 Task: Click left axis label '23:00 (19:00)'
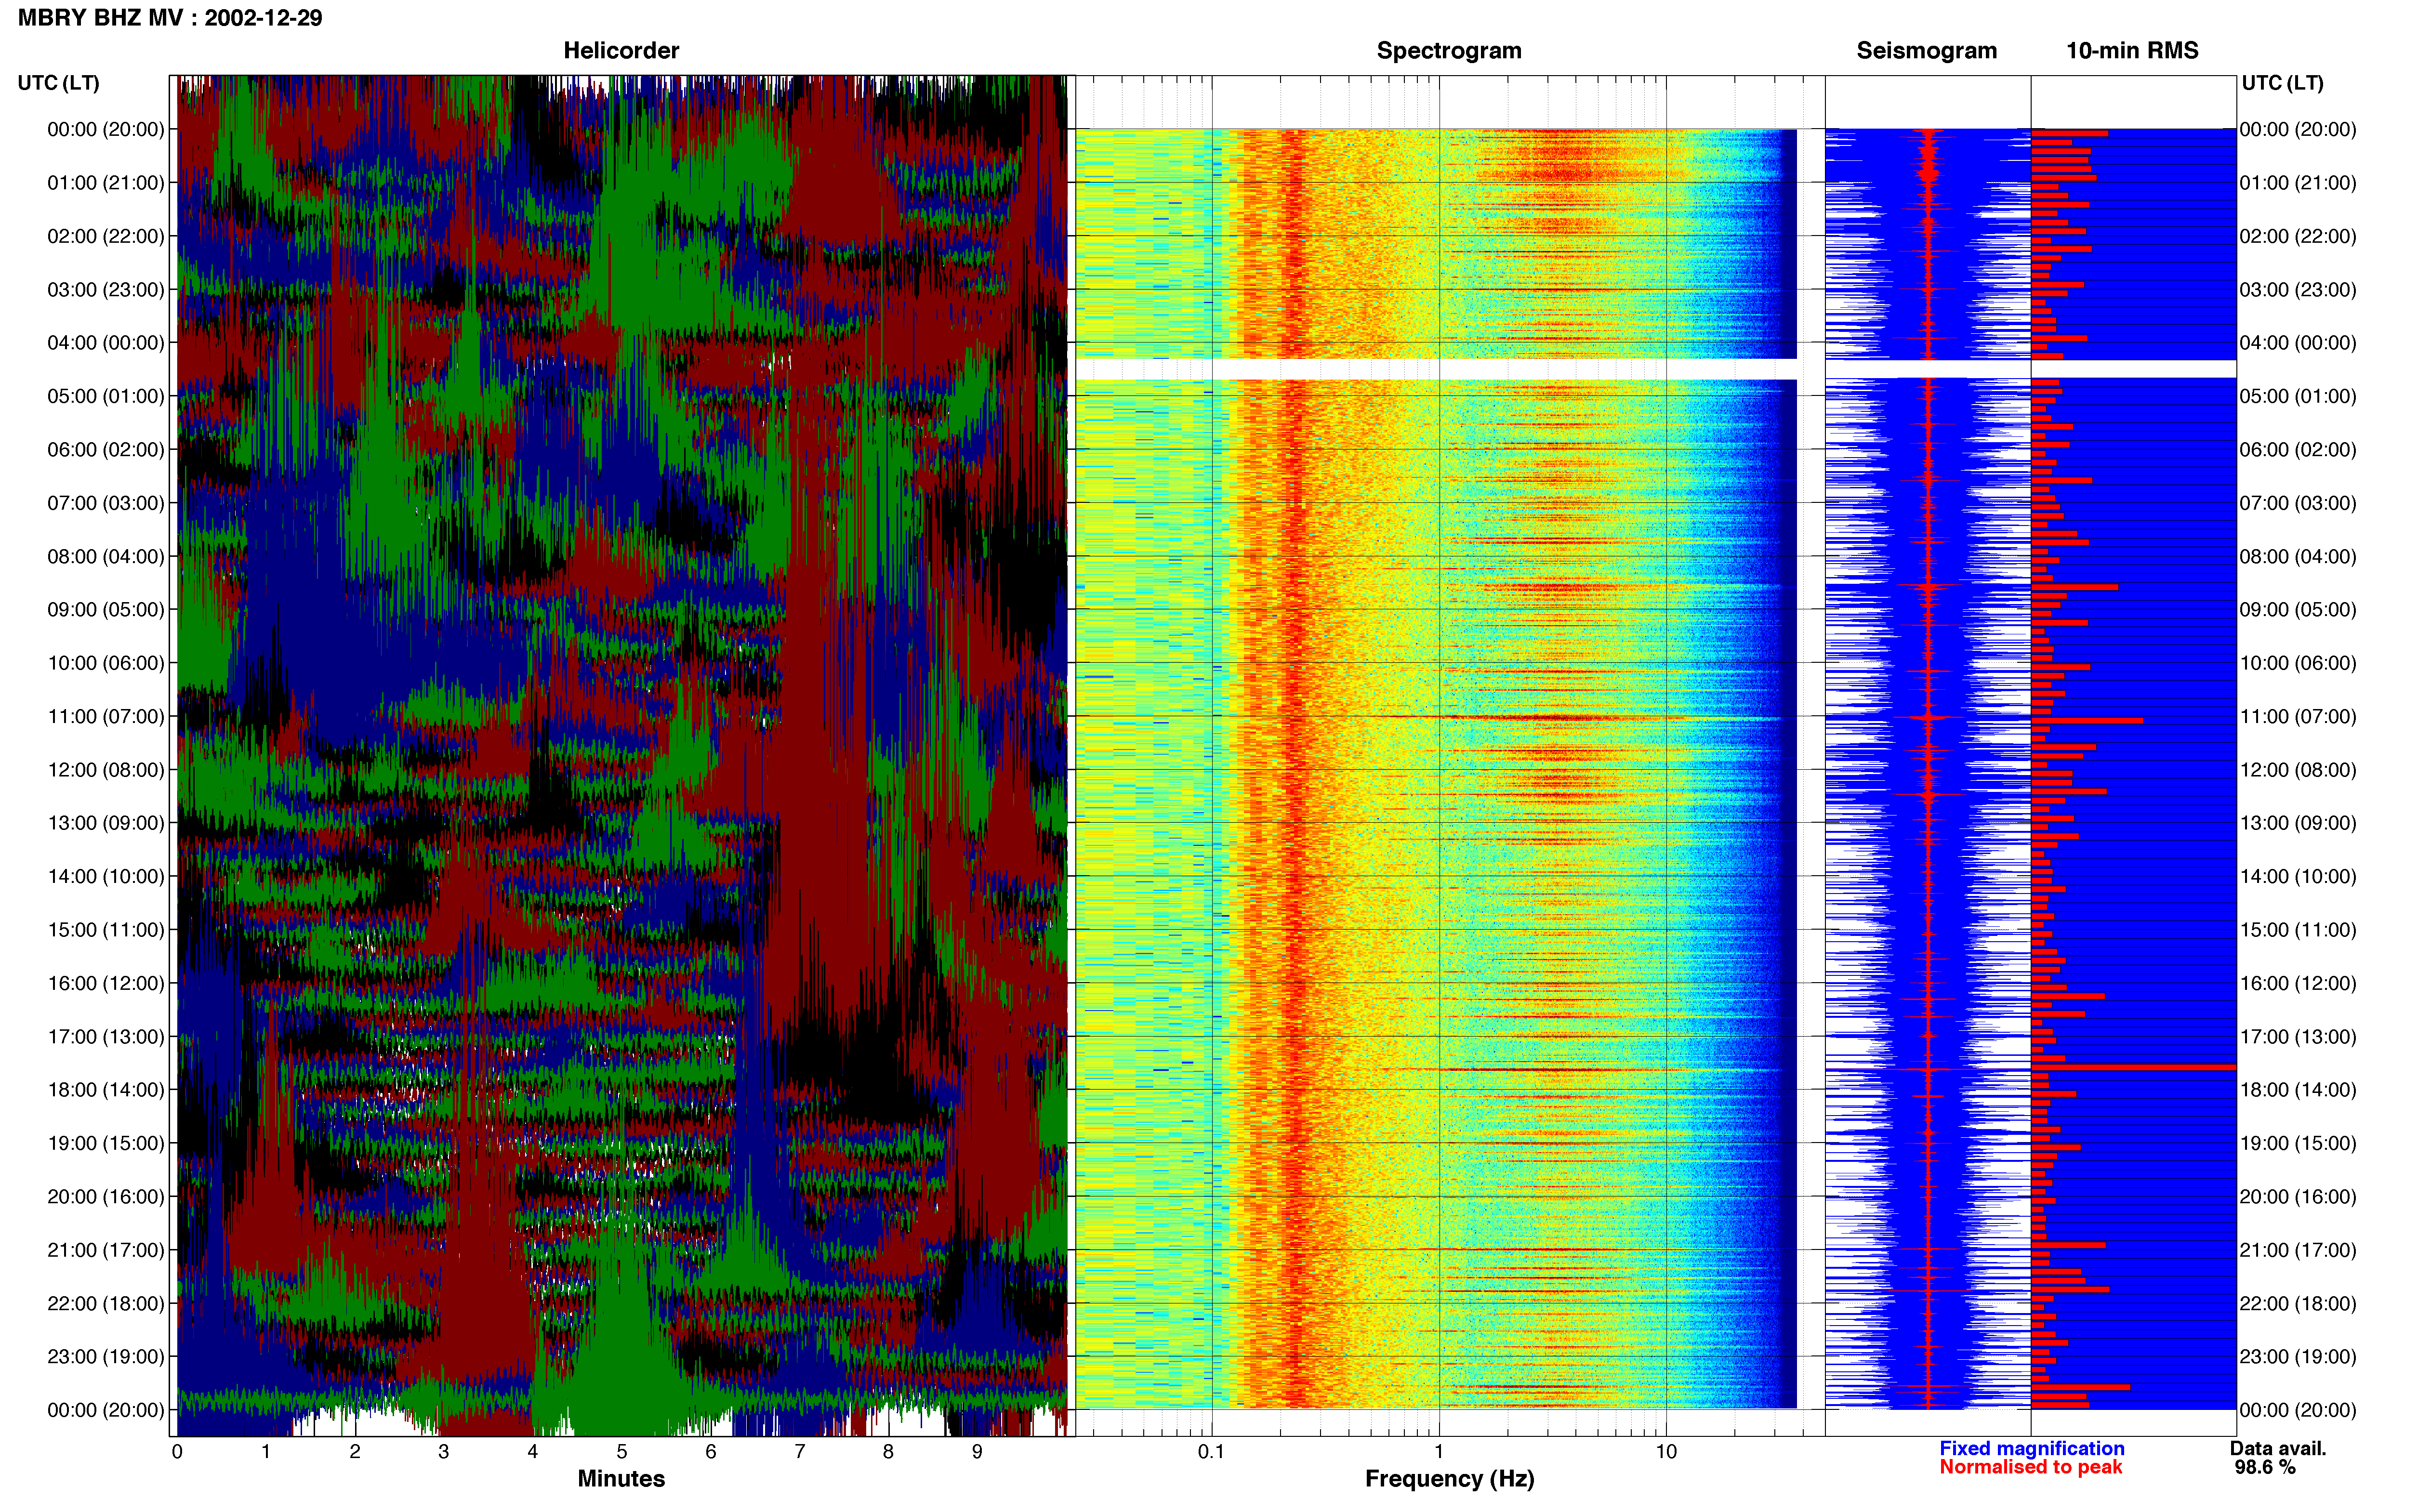[106, 1357]
